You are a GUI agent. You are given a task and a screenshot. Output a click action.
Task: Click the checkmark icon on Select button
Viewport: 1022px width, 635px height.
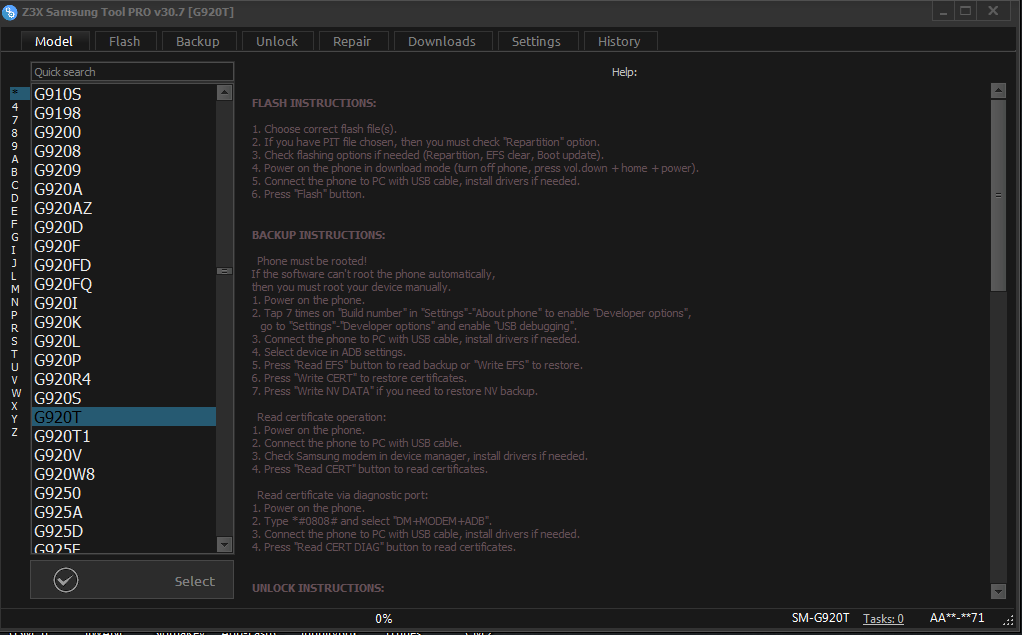(x=66, y=580)
